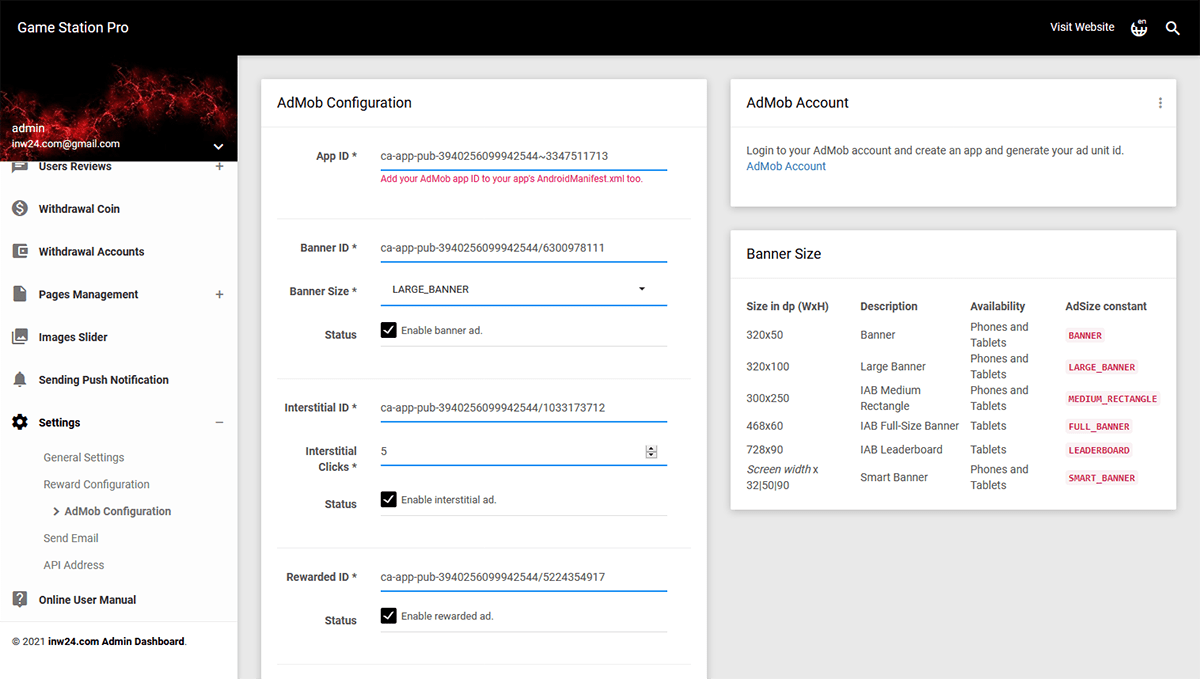1200x679 pixels.
Task: Expand the Pages Management plus sign
Action: [220, 295]
